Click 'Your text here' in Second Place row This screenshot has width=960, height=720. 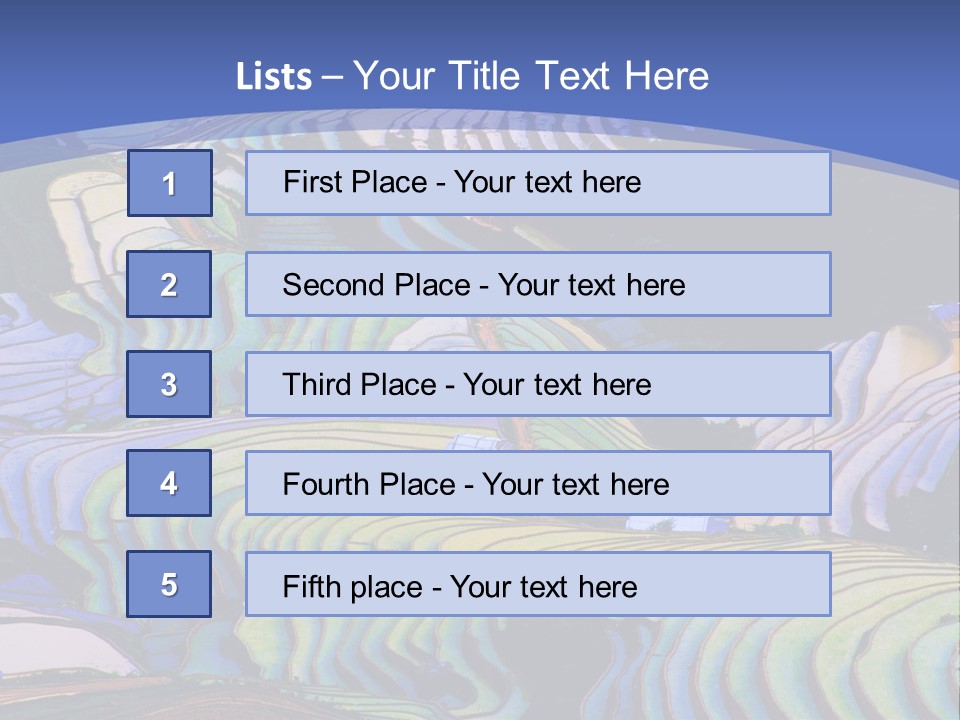(591, 285)
